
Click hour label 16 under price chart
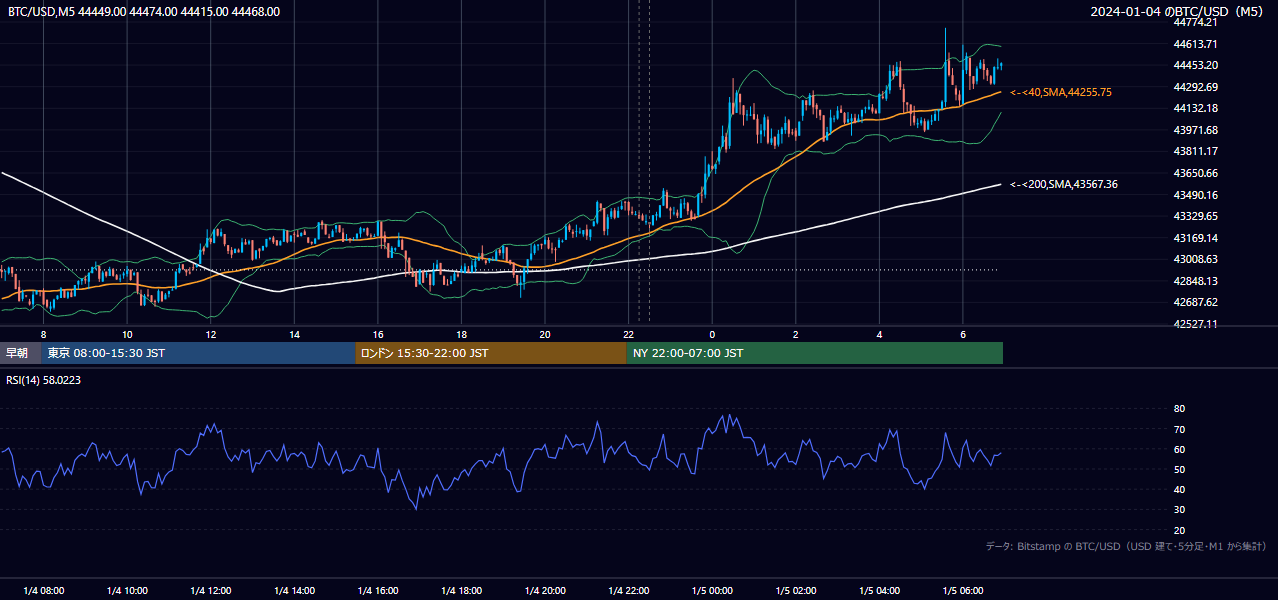(378, 334)
